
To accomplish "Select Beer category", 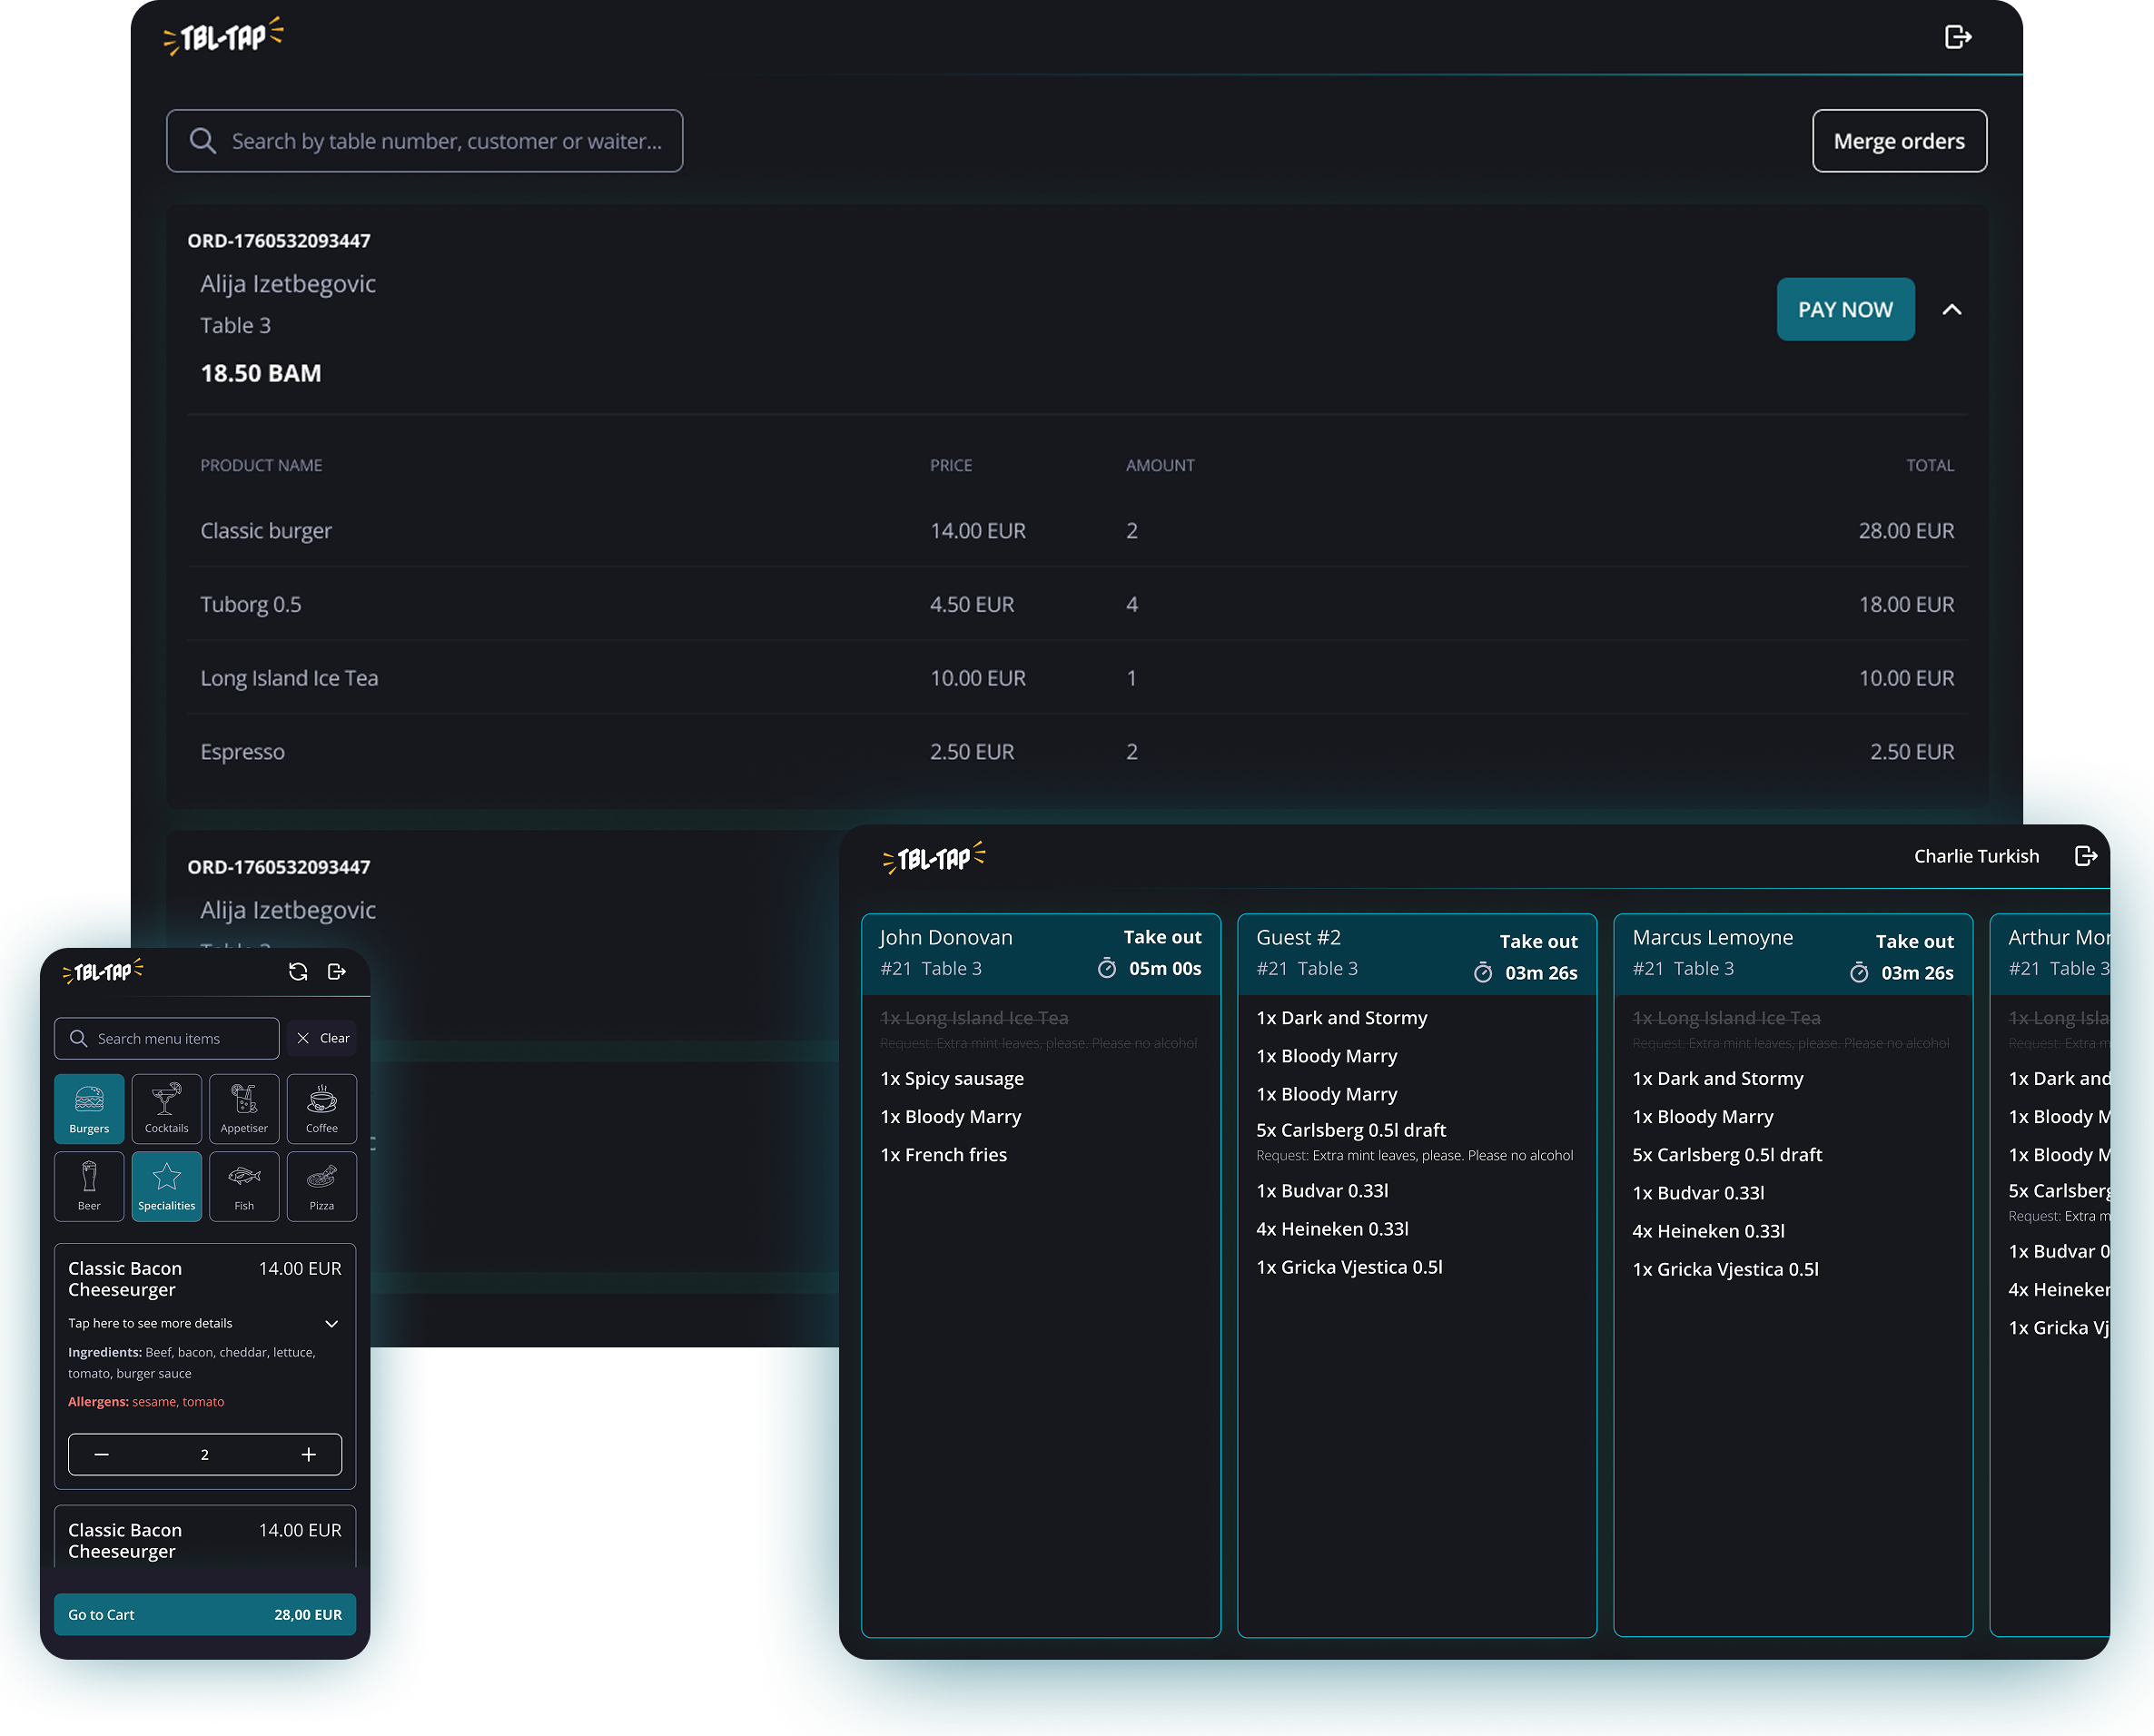I will pyautogui.click(x=89, y=1186).
